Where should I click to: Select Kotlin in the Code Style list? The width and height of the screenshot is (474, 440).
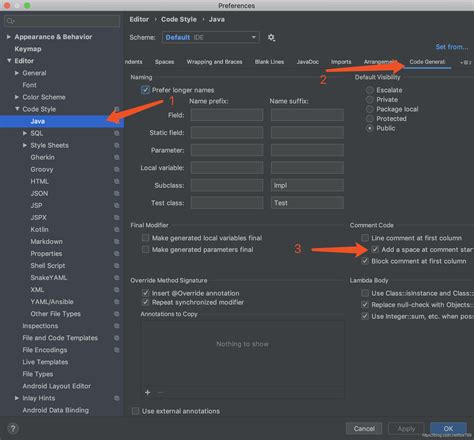click(39, 230)
